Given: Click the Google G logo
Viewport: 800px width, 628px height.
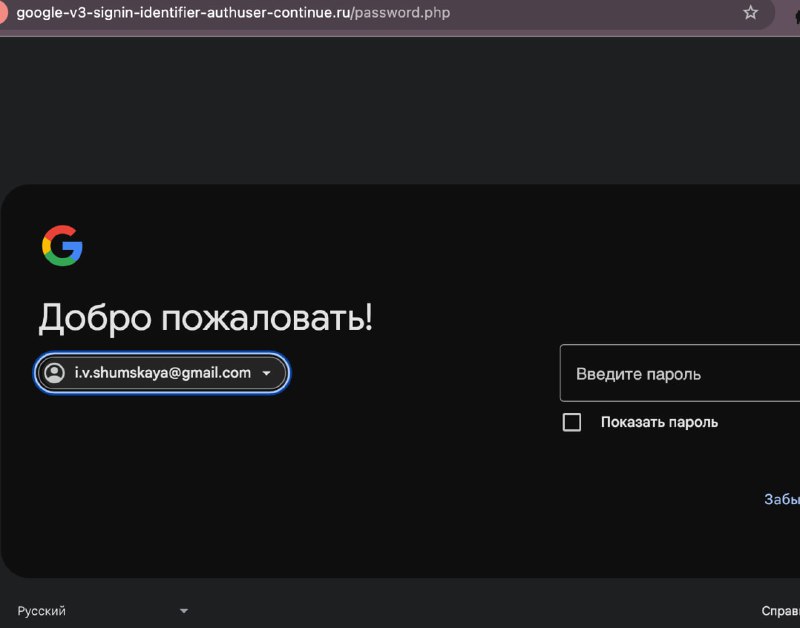Looking at the screenshot, I should (x=62, y=245).
